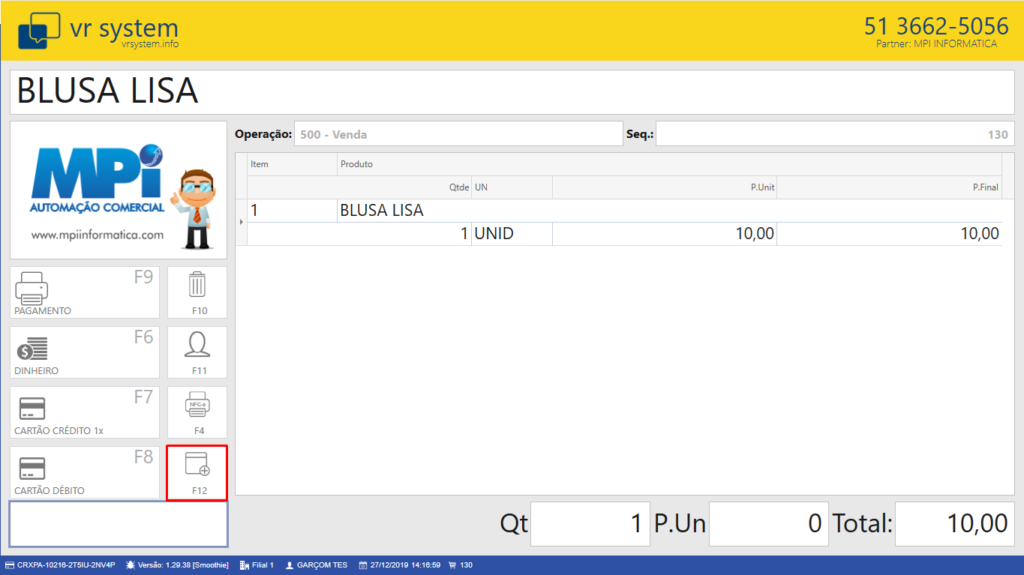Select the customer F11 person icon
Screen dimensions: 1024x575
coord(197,352)
